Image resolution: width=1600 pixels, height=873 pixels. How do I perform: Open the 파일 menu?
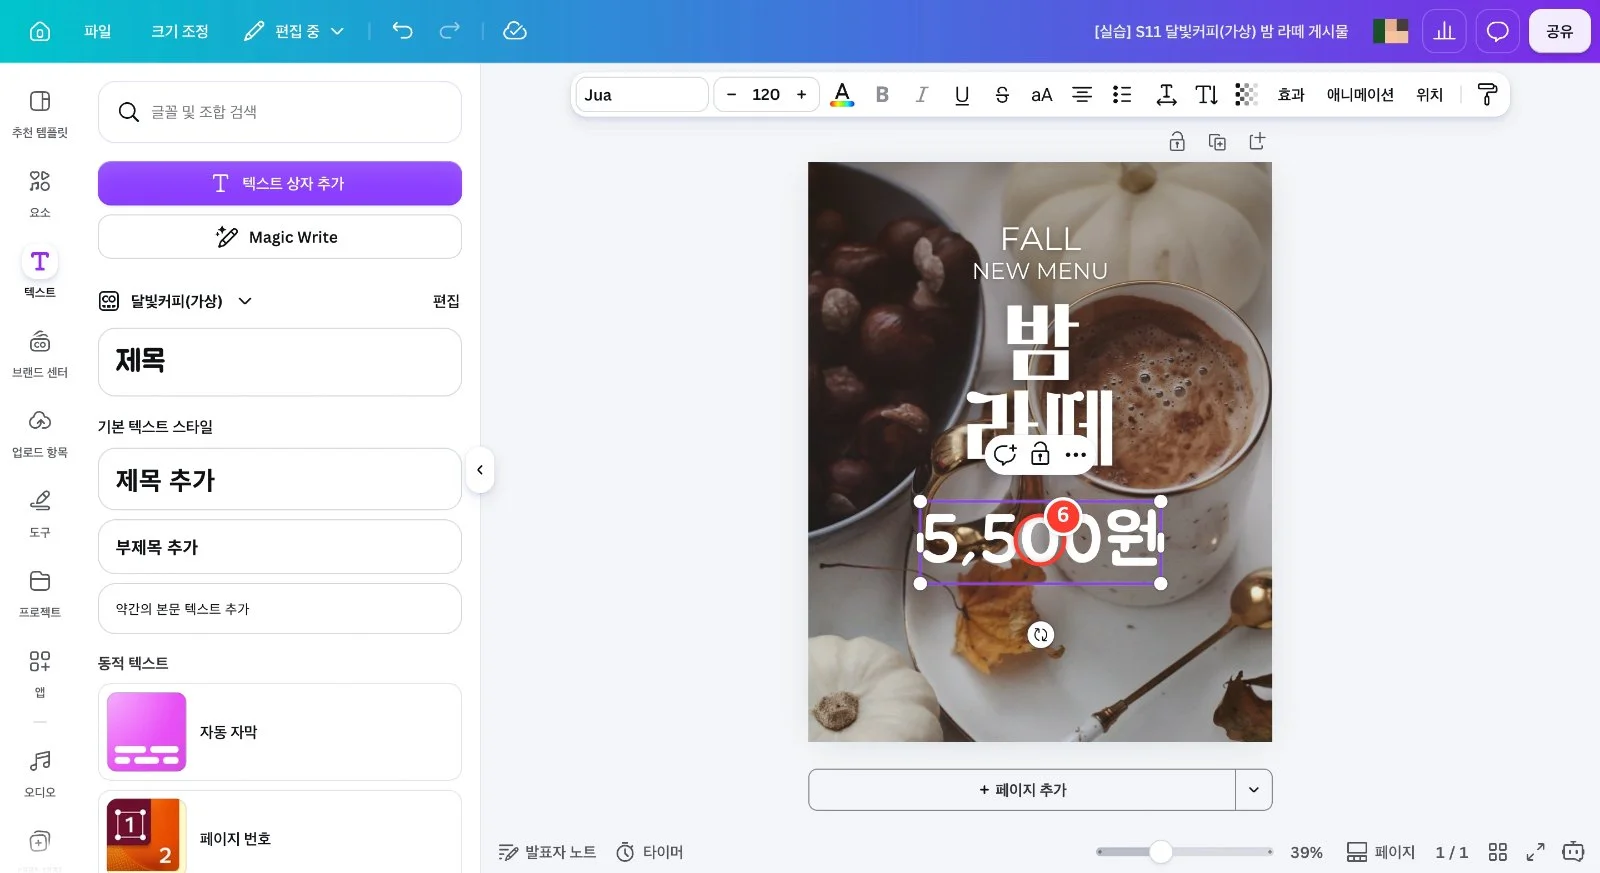98,31
